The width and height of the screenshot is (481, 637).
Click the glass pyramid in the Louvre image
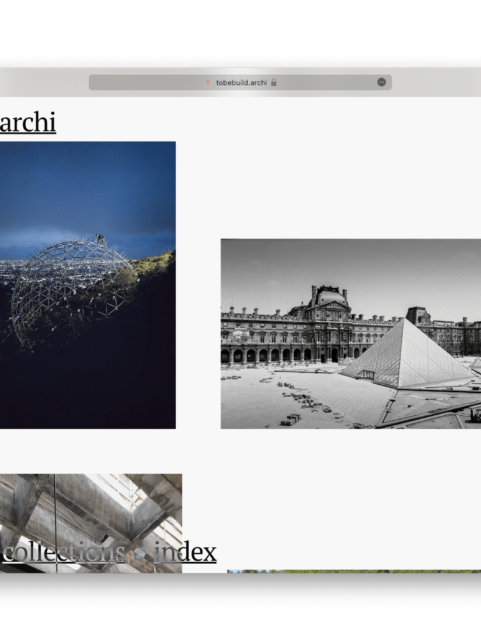(407, 353)
